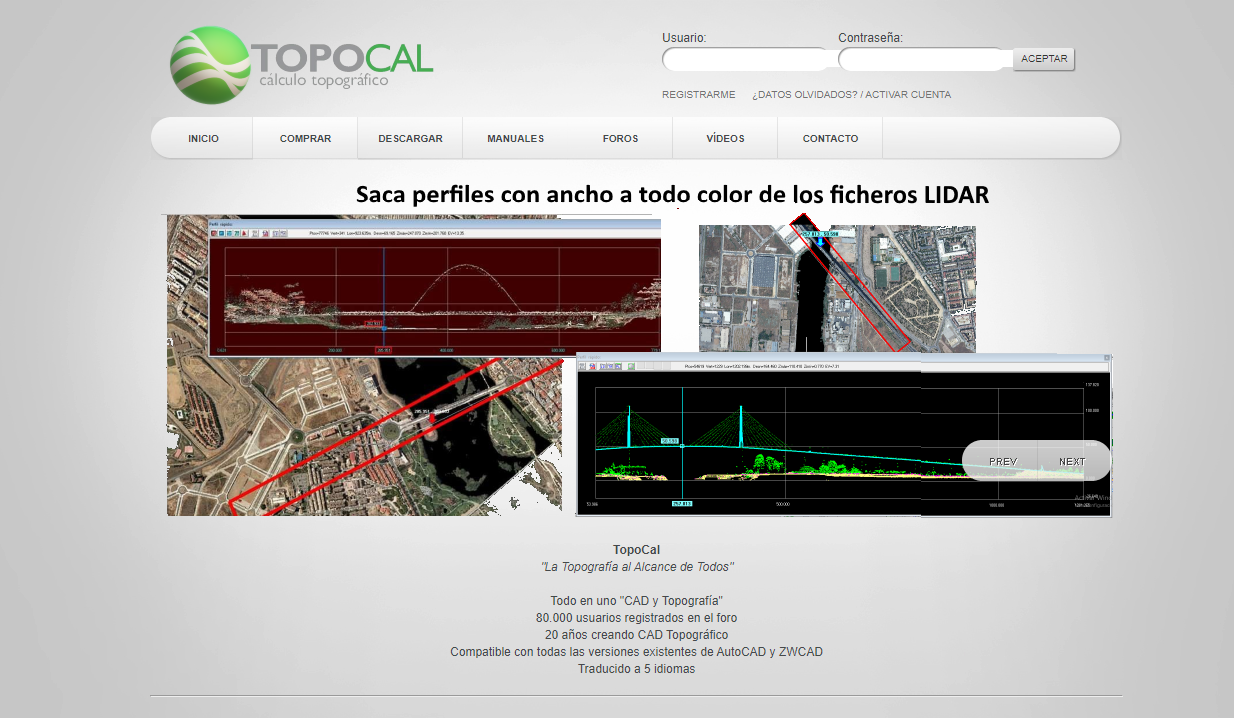
Task: Switch to the COMPRAR tab
Action: 306,138
